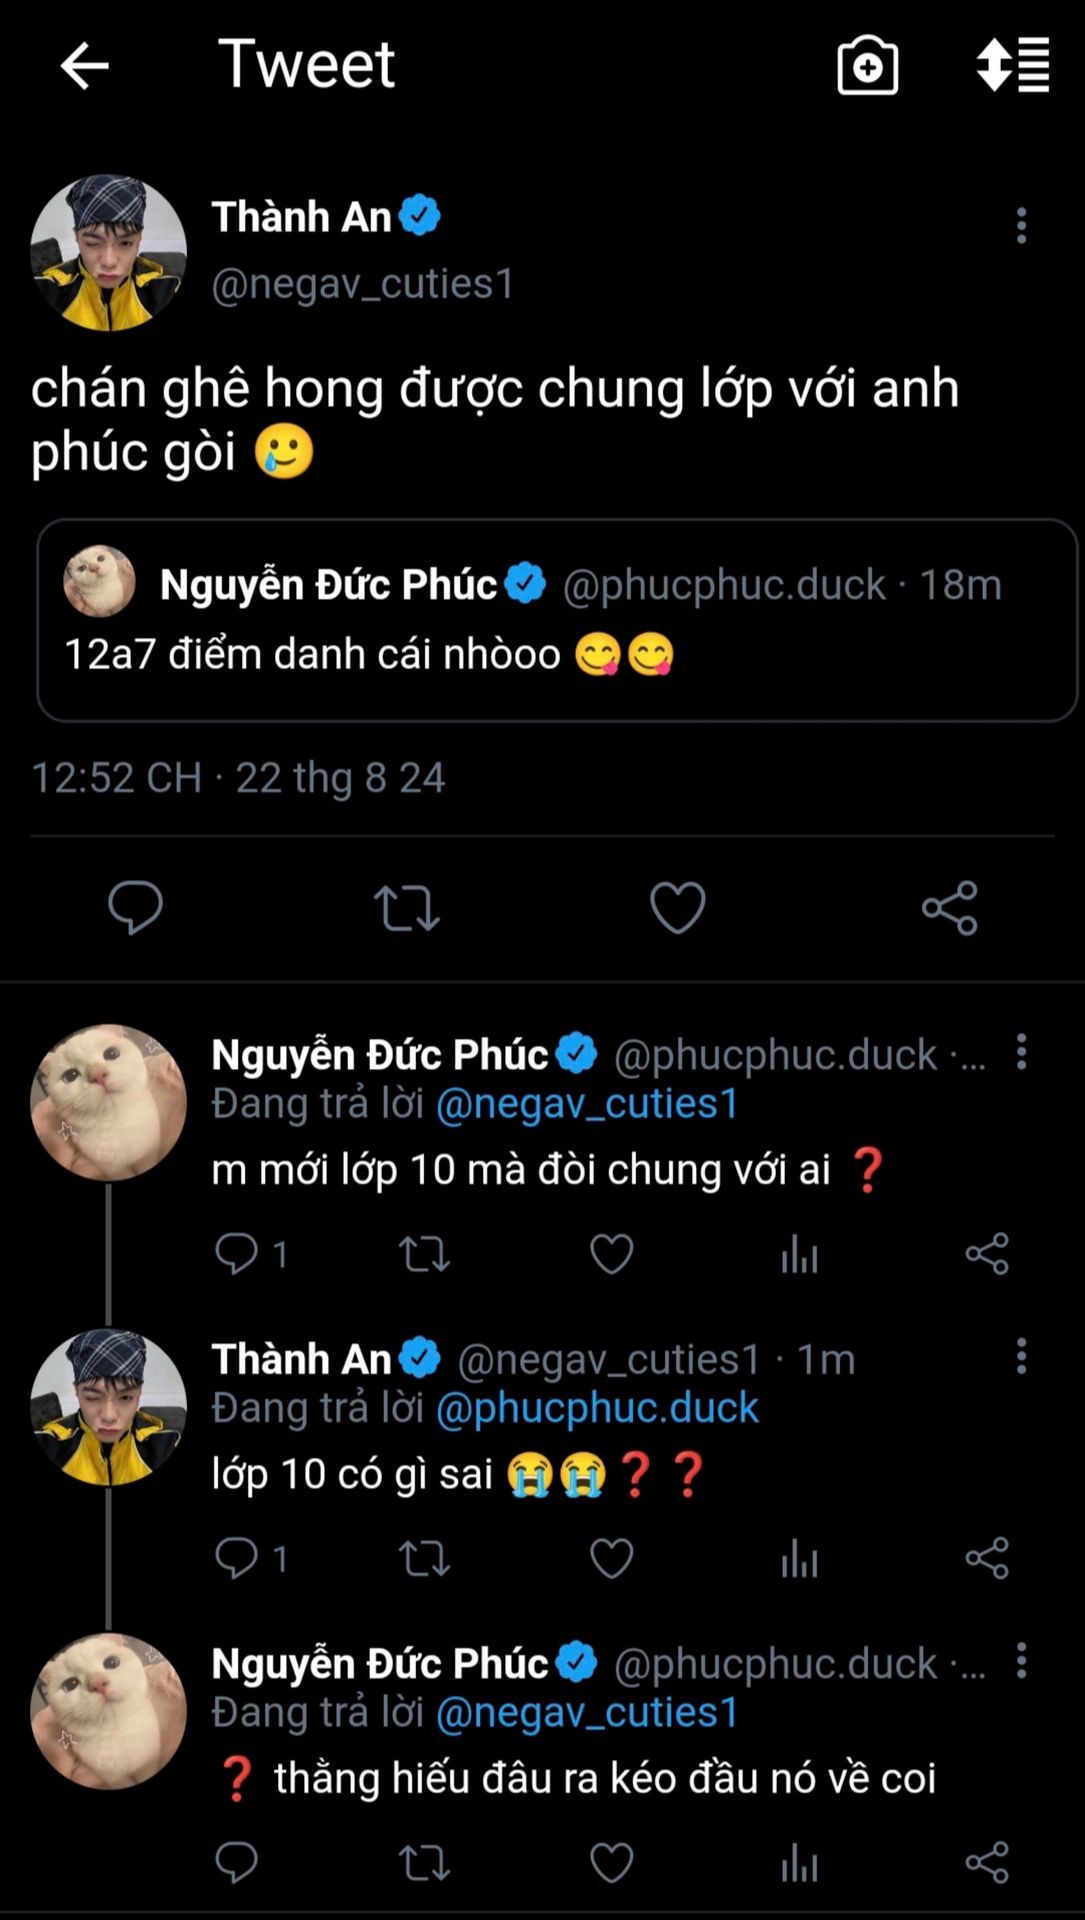
Task: Open more options for the main tweet
Action: [x=1021, y=226]
